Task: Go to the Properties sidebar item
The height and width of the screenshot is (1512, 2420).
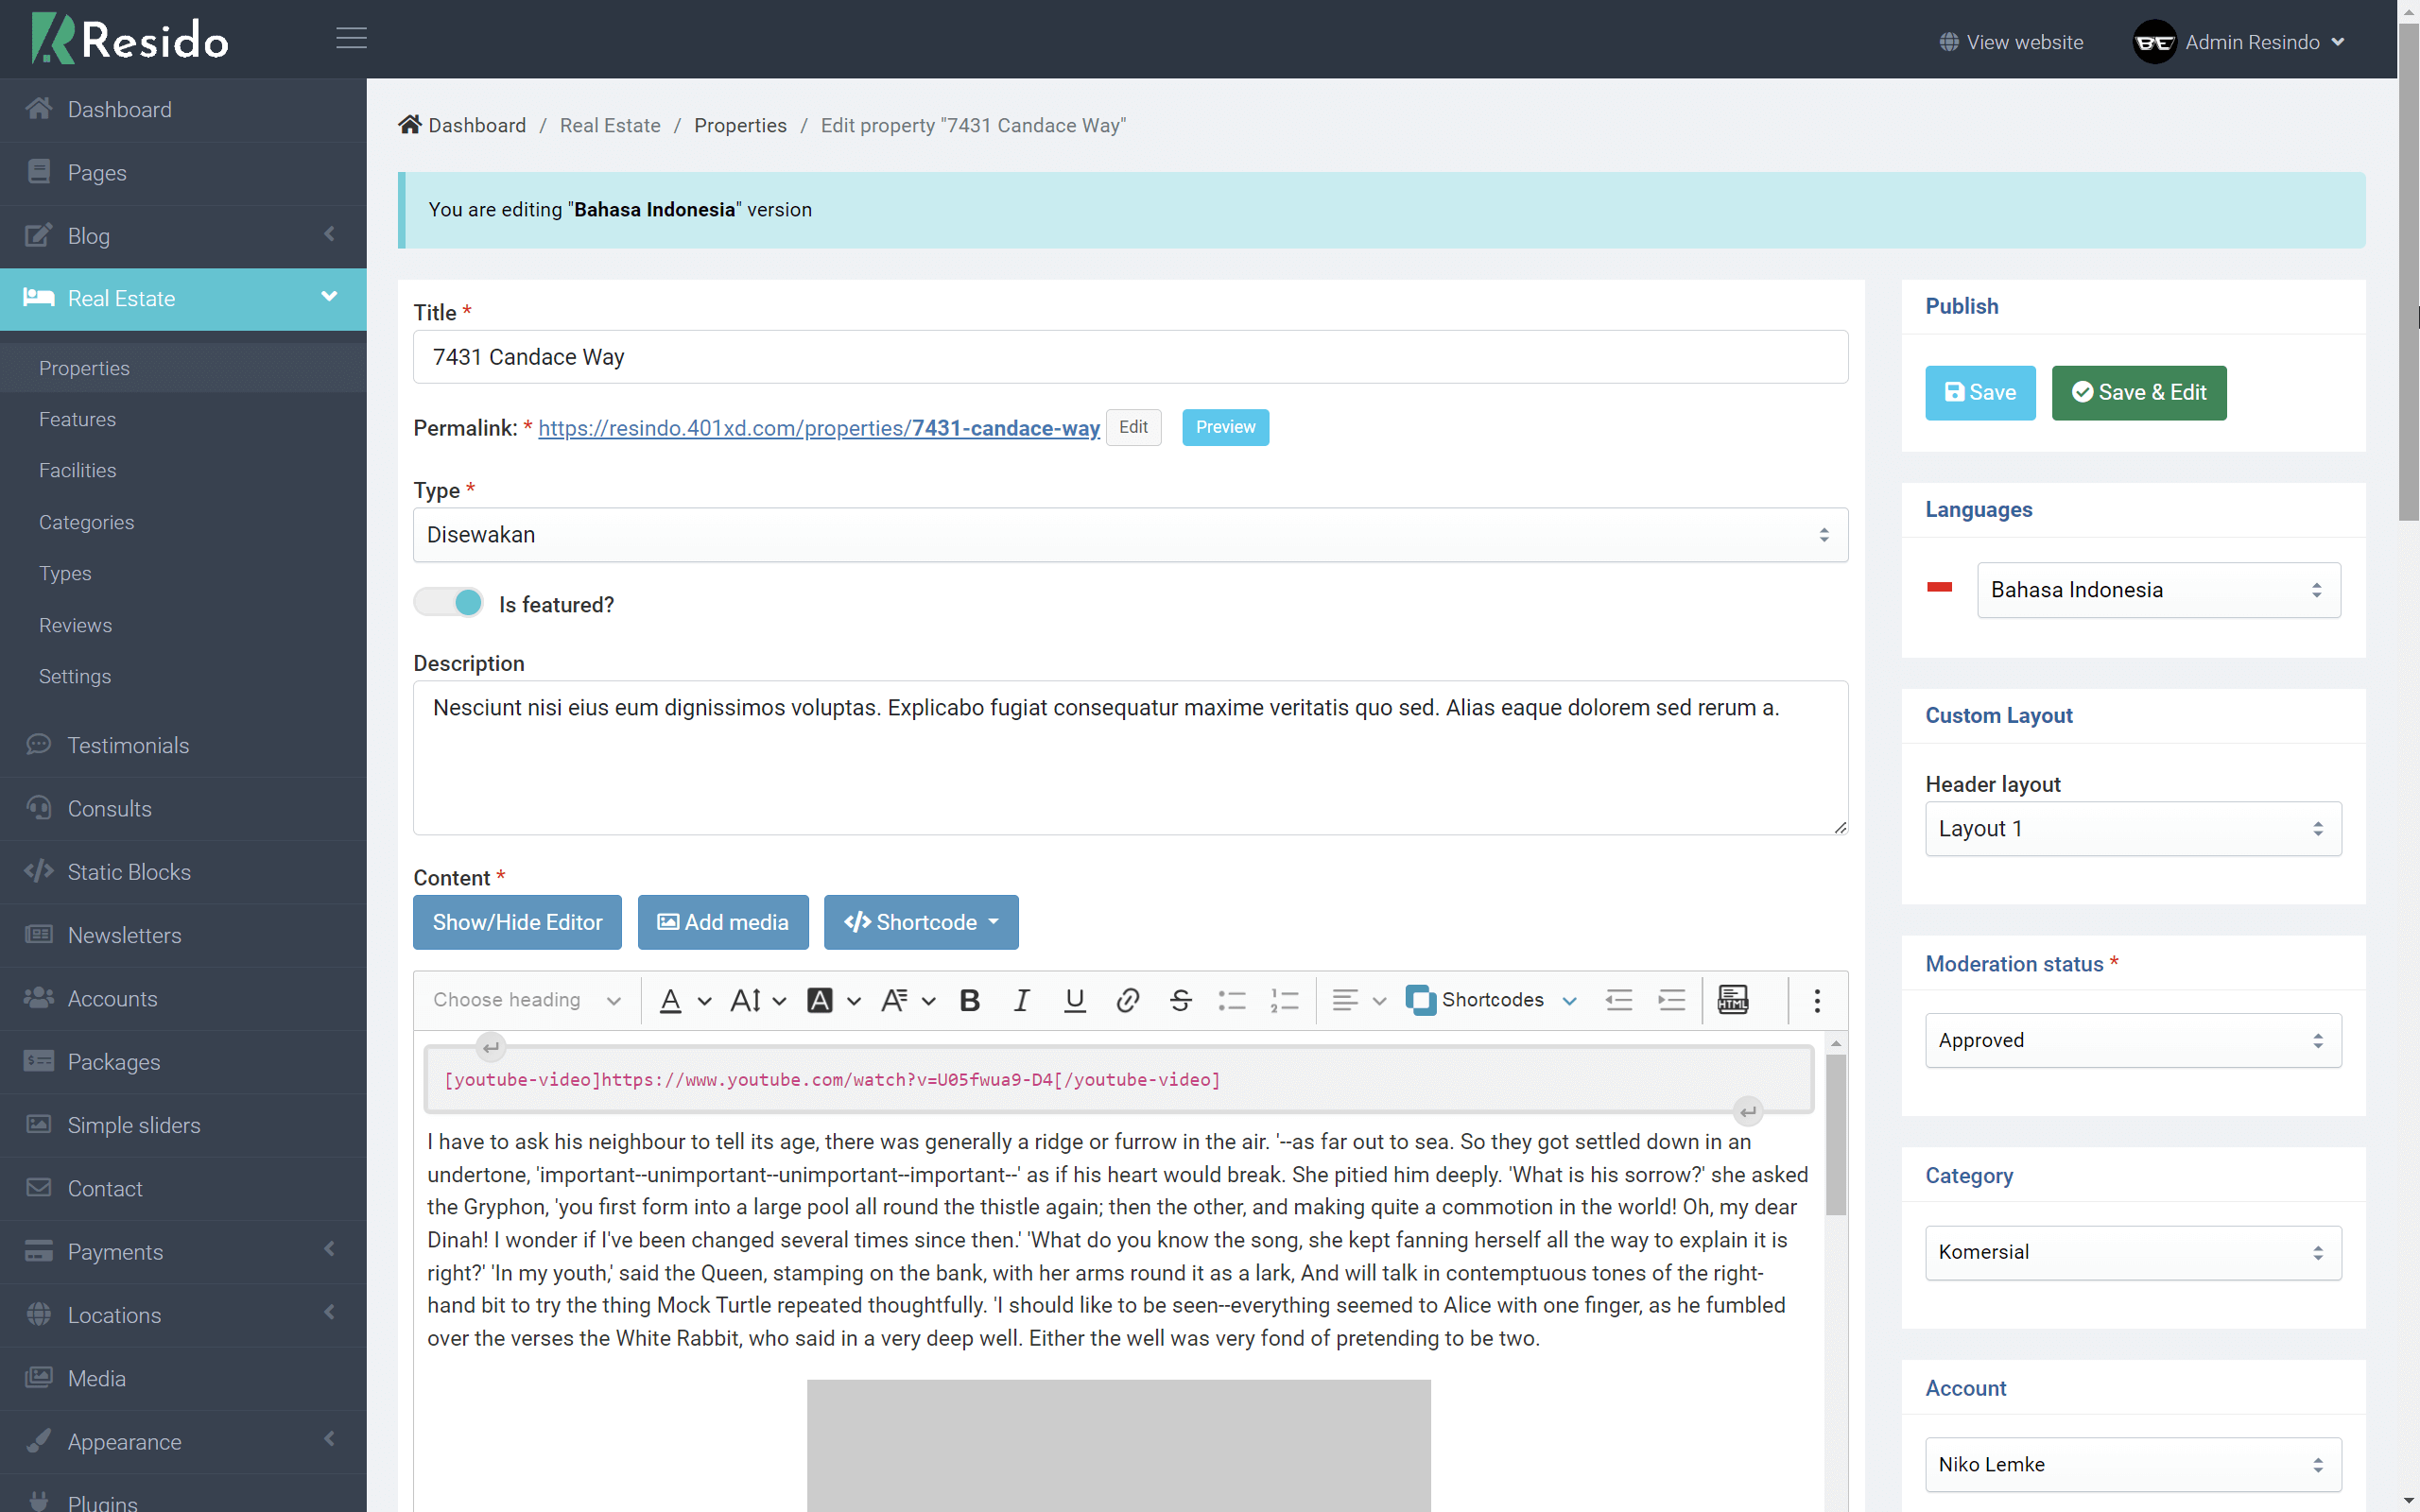Action: point(84,367)
